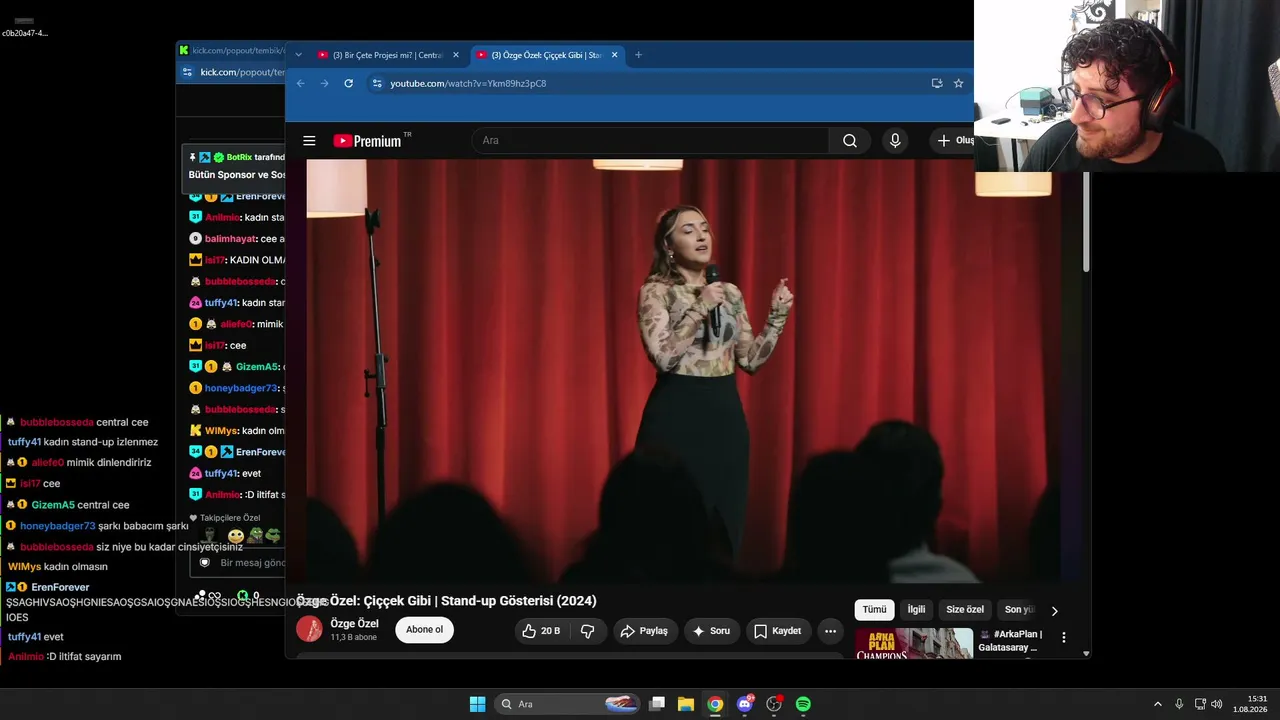The width and height of the screenshot is (1280, 720).
Task: Open Discord from the taskbar
Action: (x=745, y=704)
